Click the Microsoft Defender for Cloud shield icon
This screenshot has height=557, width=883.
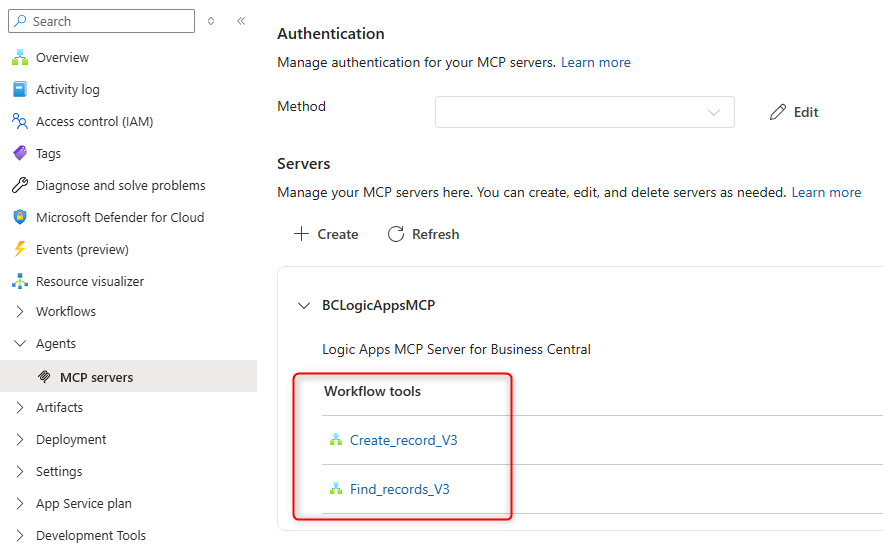pos(20,218)
